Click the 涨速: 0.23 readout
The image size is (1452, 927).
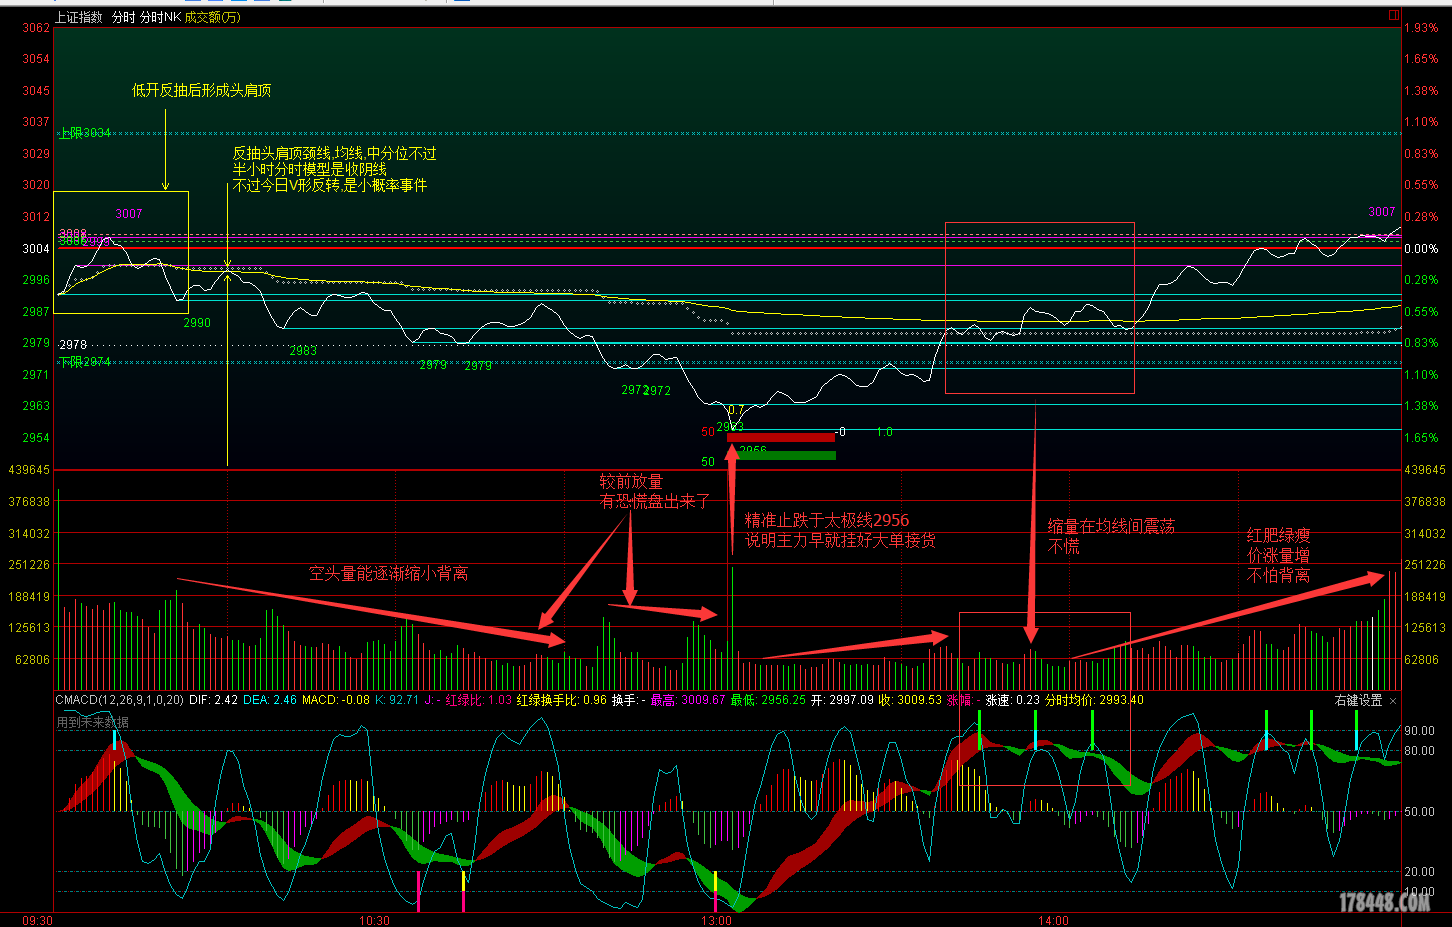1013,700
